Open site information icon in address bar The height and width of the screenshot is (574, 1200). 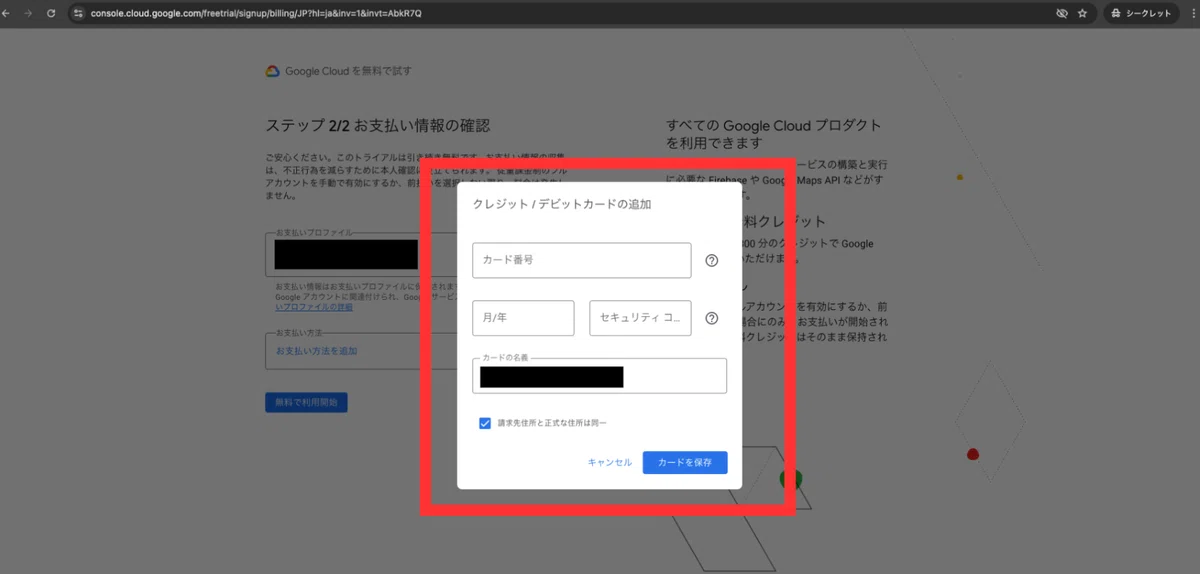(78, 13)
